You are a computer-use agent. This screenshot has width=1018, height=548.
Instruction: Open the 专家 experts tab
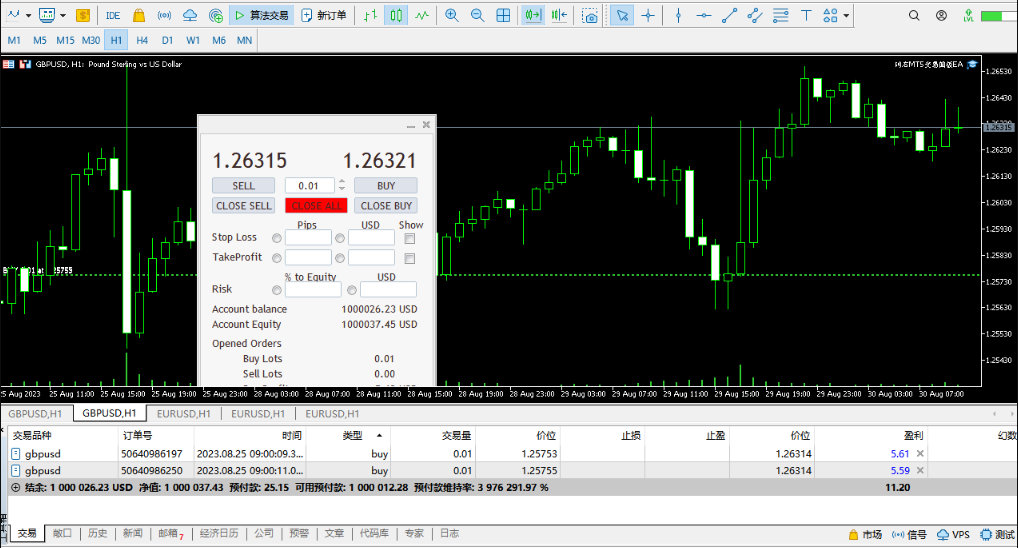(414, 533)
